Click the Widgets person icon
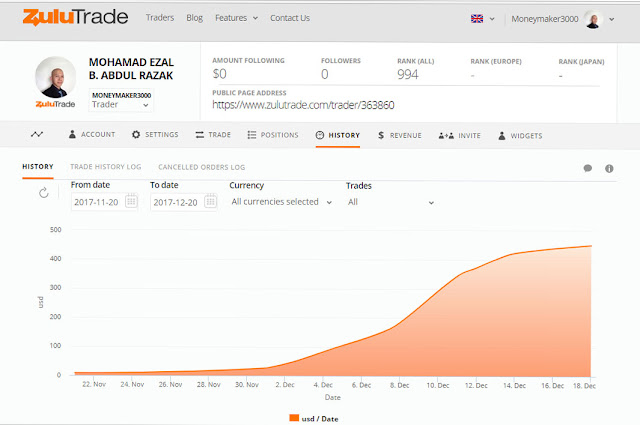Screen dimensions: 640x425 [x=502, y=136]
